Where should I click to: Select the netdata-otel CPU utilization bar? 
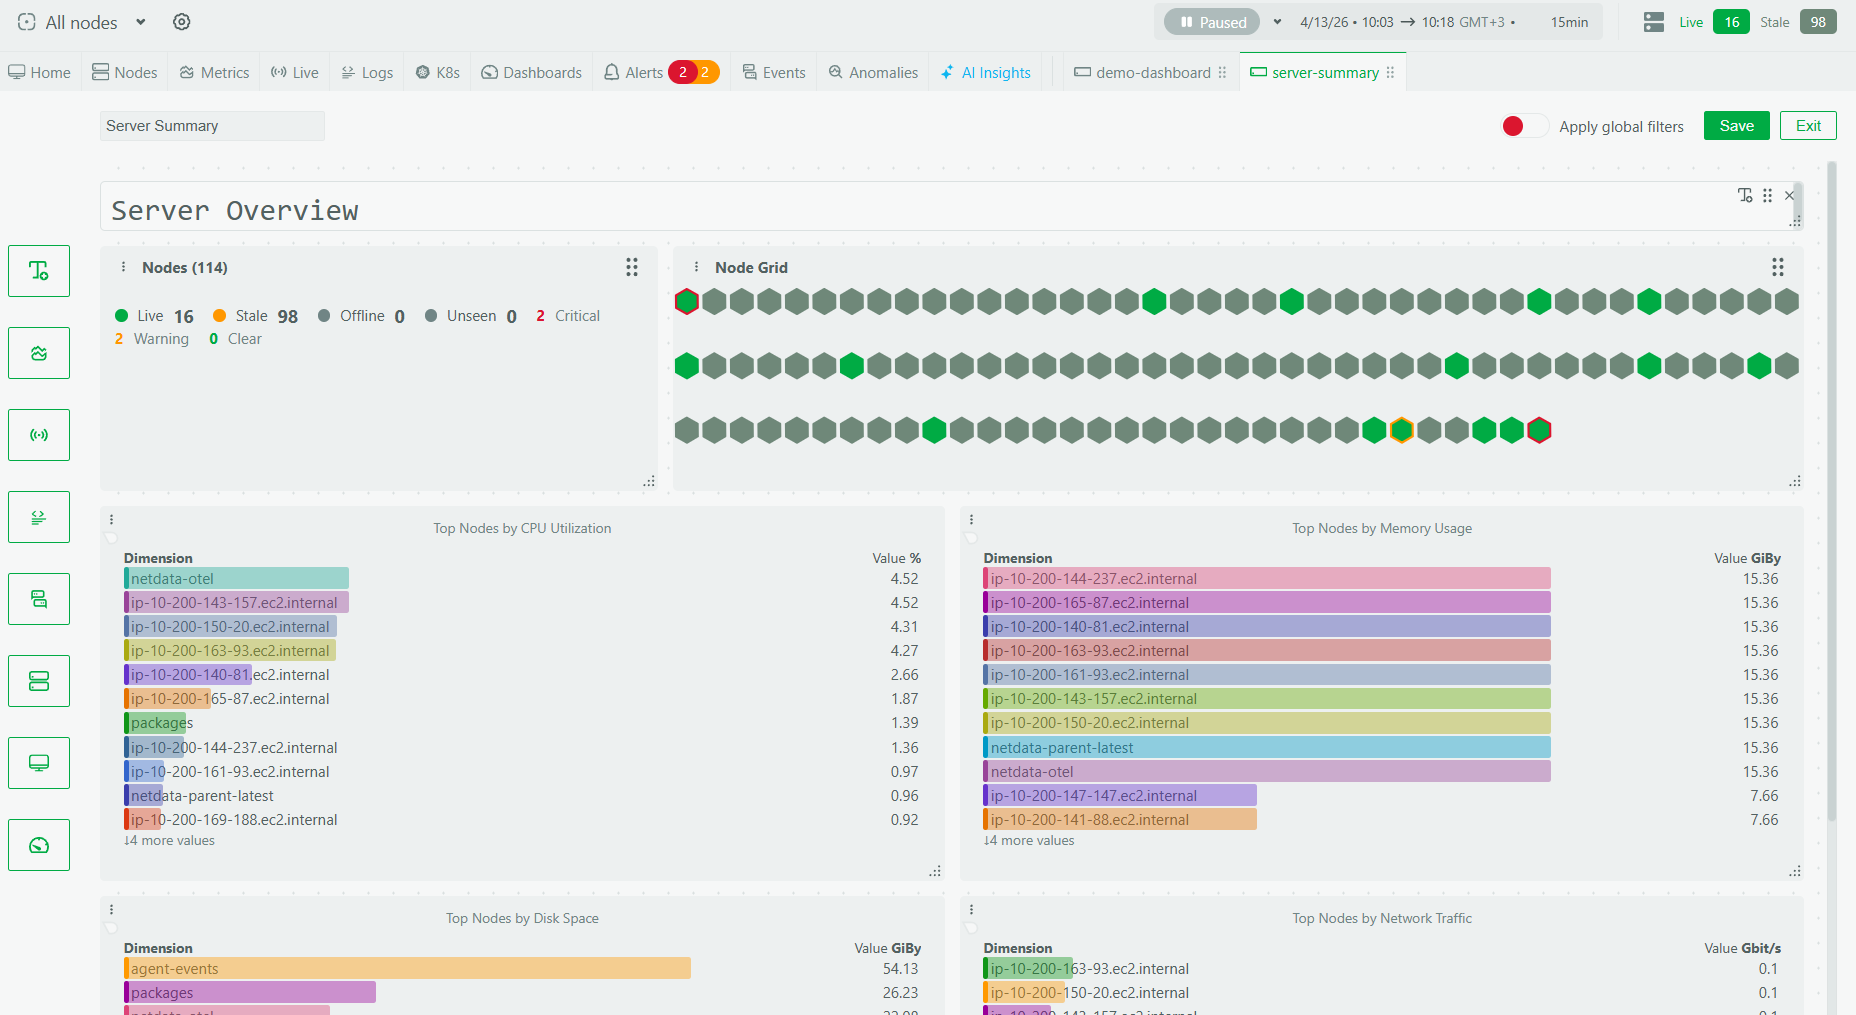pos(236,578)
